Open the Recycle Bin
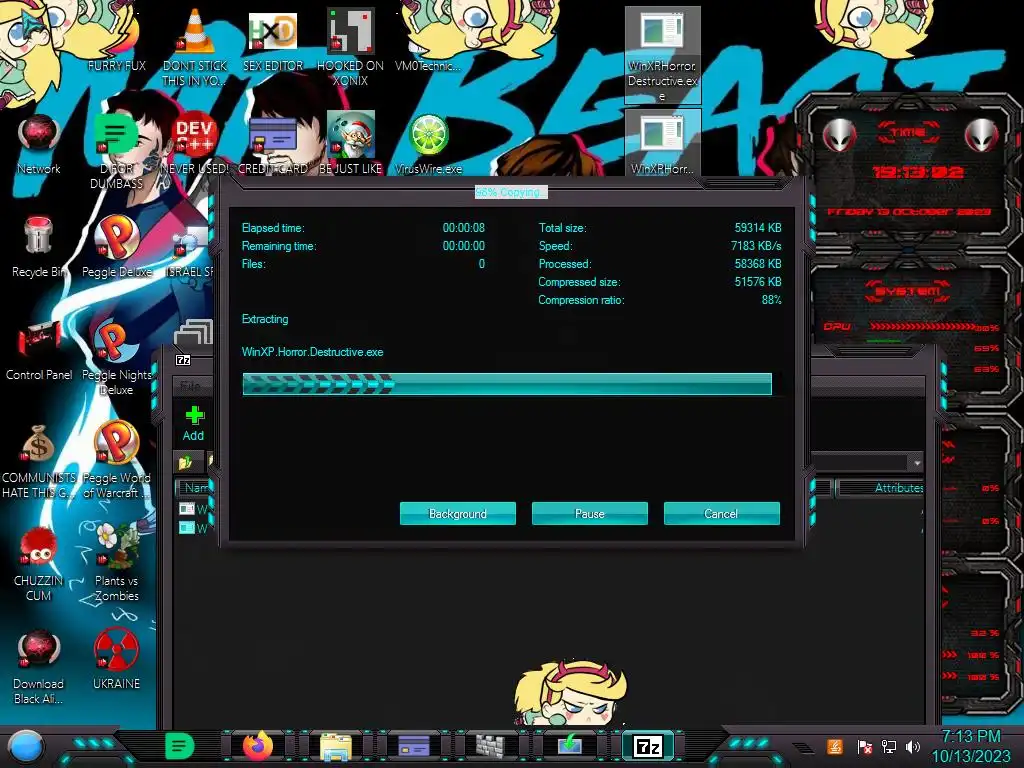Image resolution: width=1024 pixels, height=768 pixels. (x=39, y=247)
